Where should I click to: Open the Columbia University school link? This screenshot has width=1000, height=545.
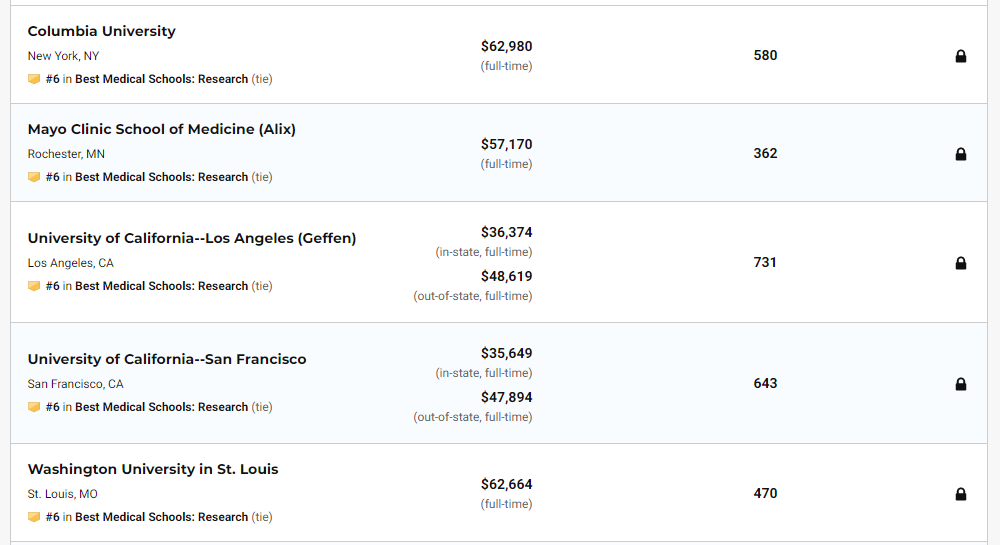click(101, 31)
